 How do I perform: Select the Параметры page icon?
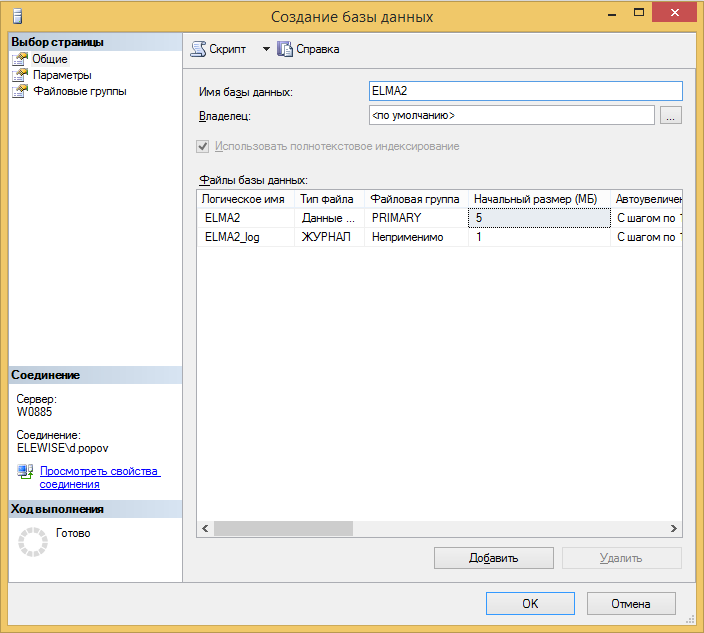[19, 75]
